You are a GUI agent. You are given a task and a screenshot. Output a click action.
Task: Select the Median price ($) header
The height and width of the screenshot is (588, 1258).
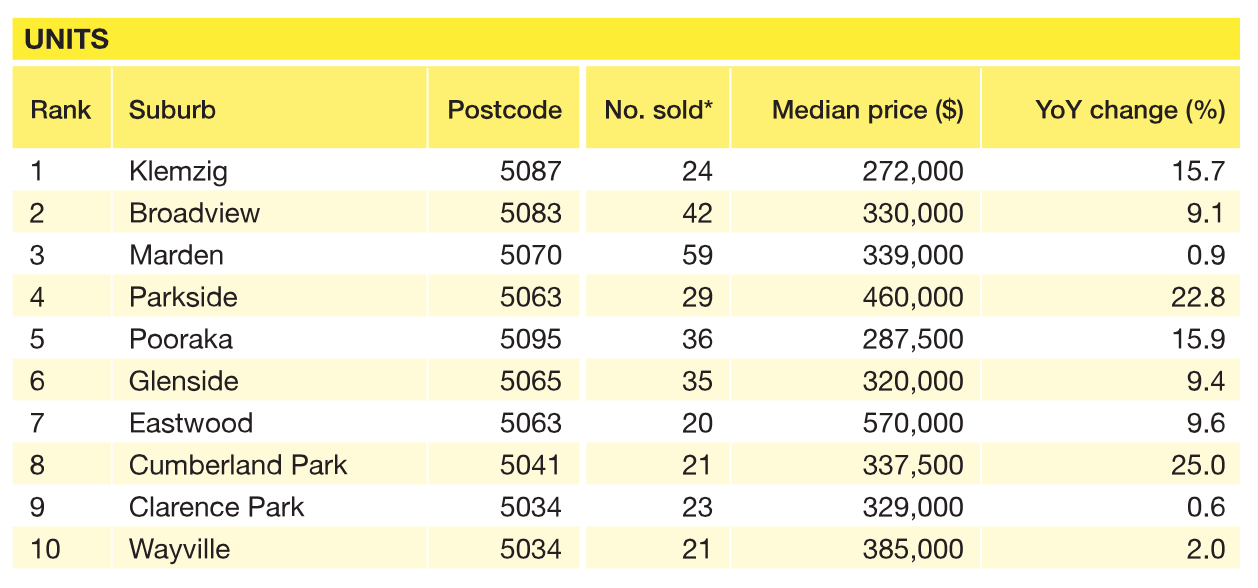pos(867,110)
